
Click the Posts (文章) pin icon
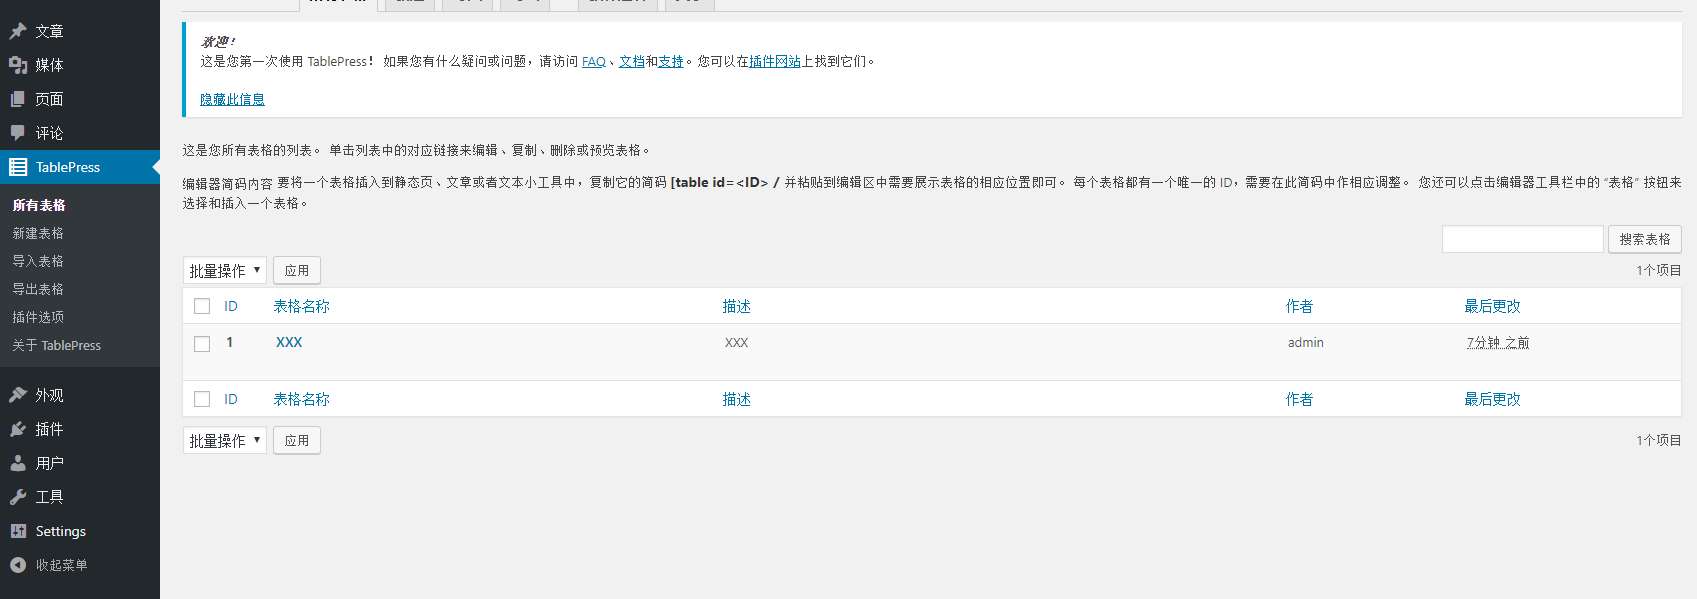coord(18,31)
